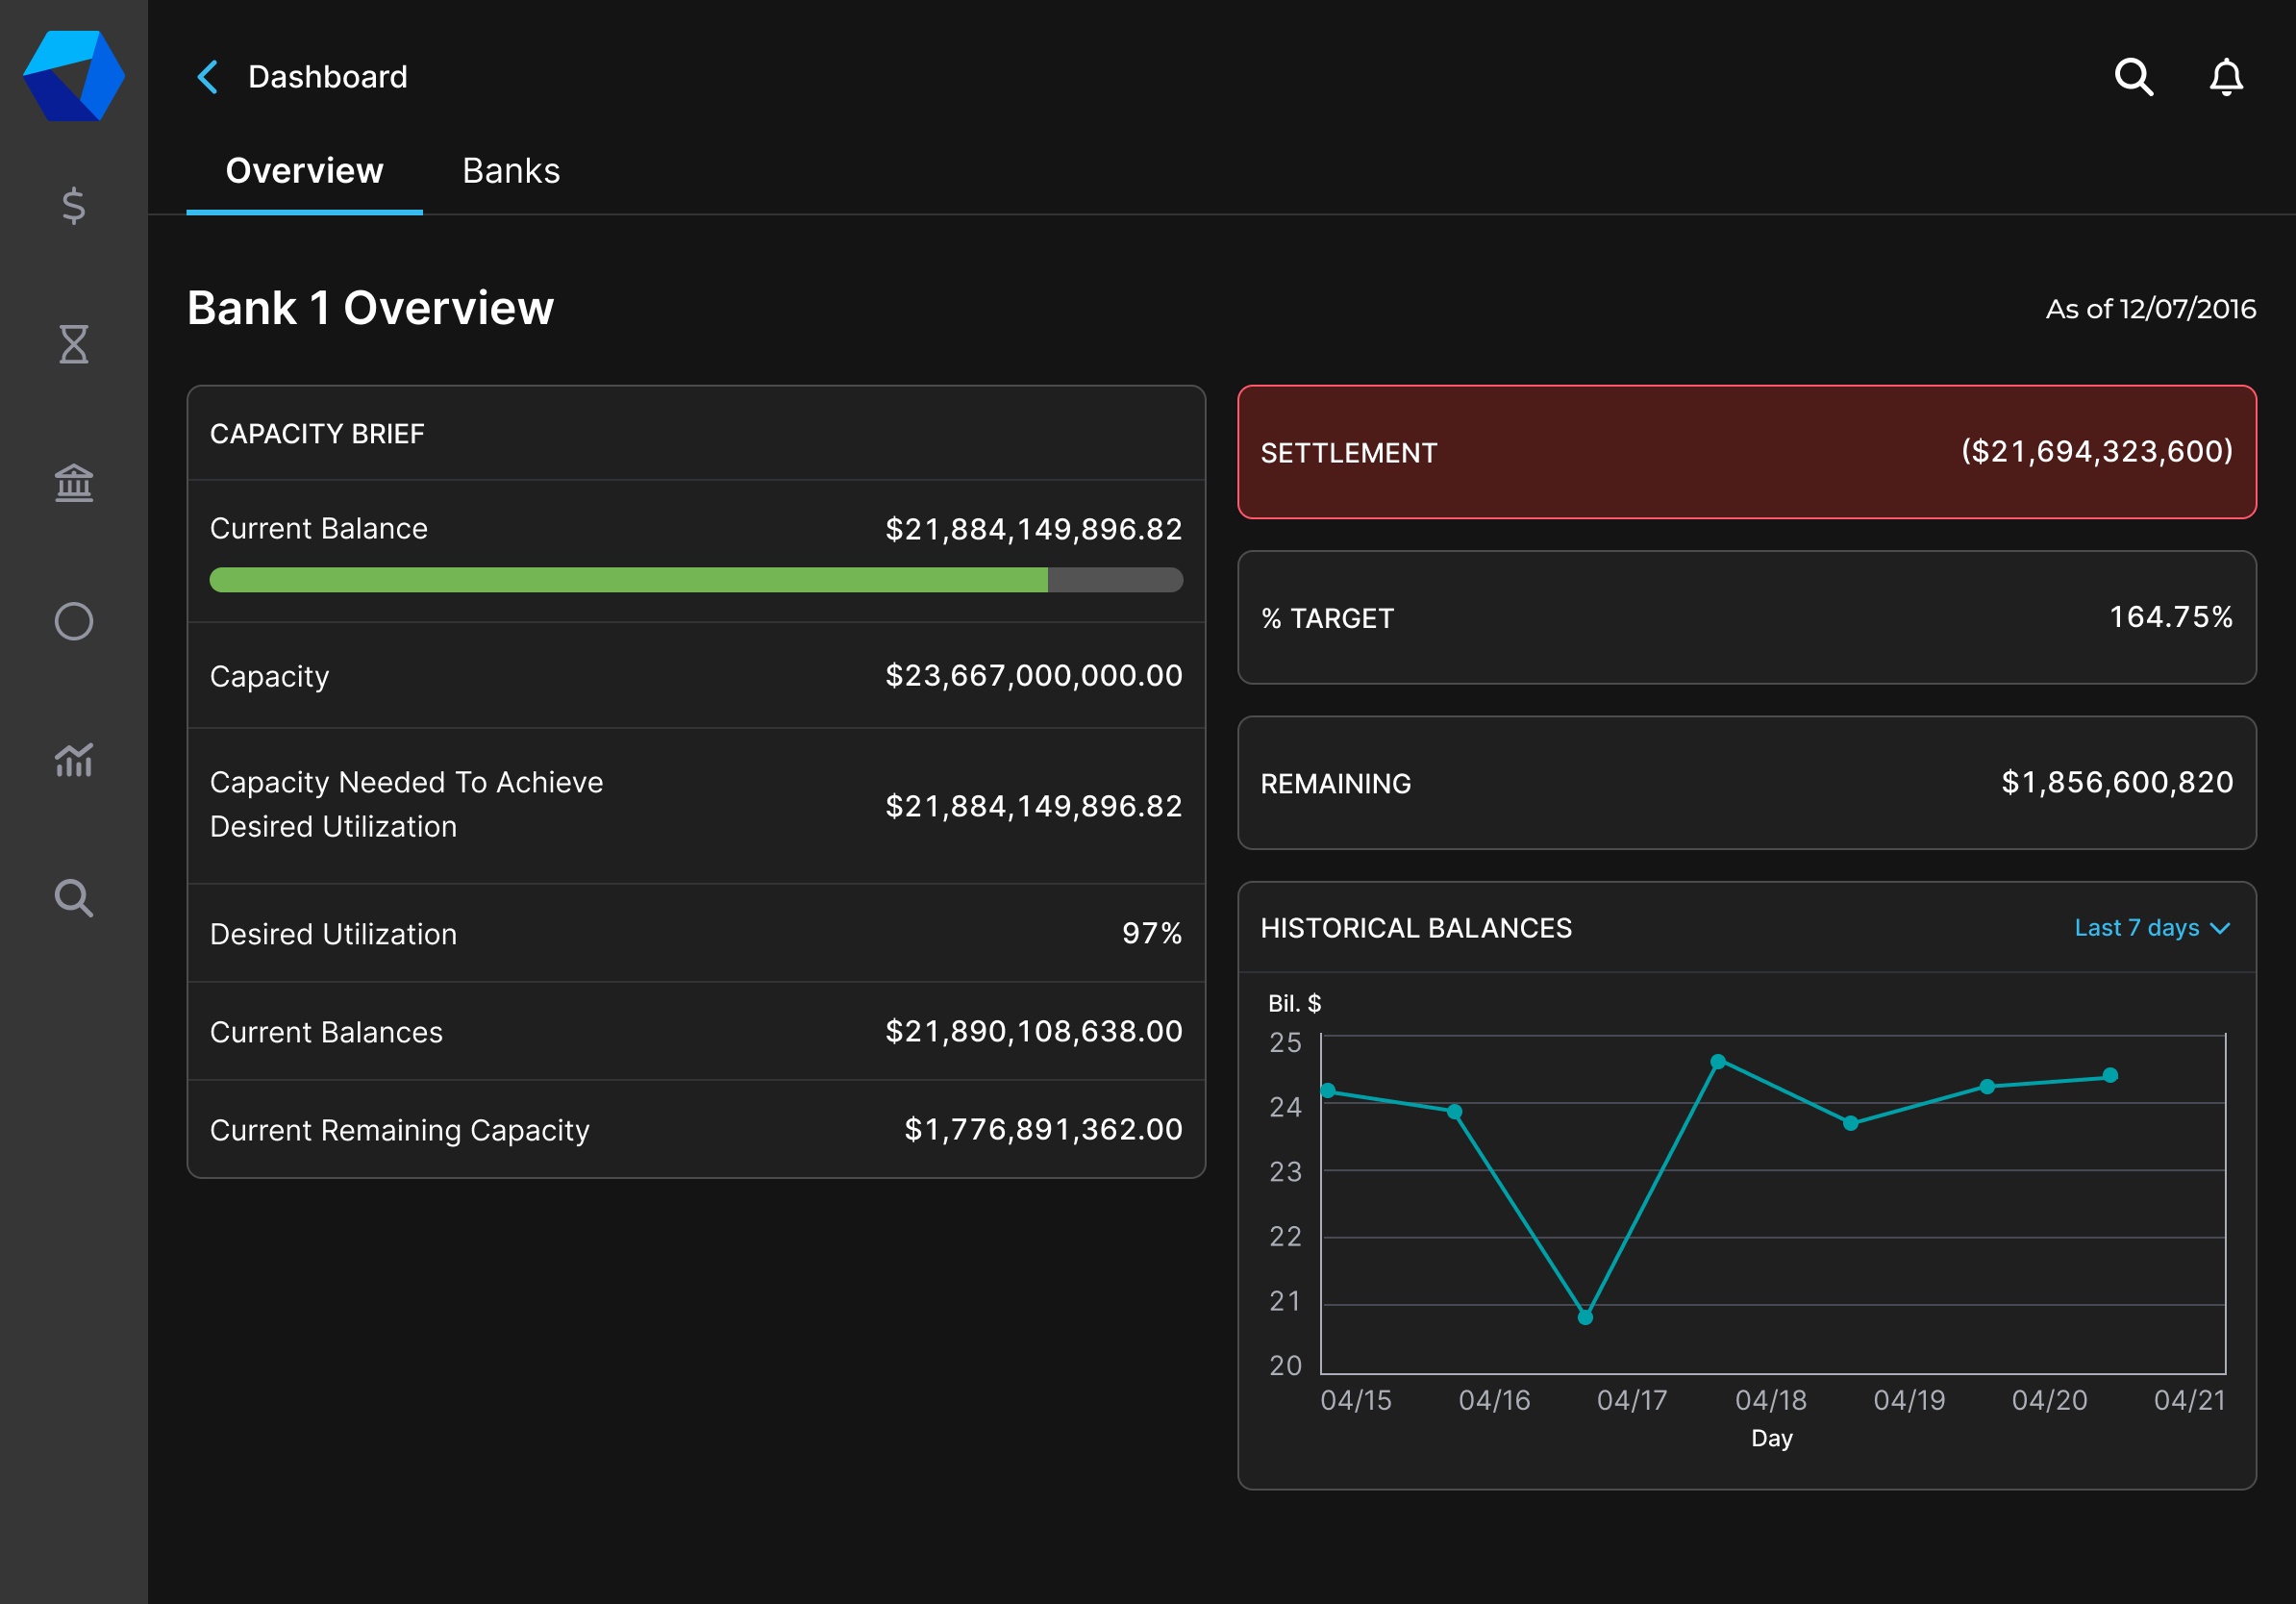Open search from the top header
This screenshot has height=1604, width=2296.
(x=2133, y=77)
